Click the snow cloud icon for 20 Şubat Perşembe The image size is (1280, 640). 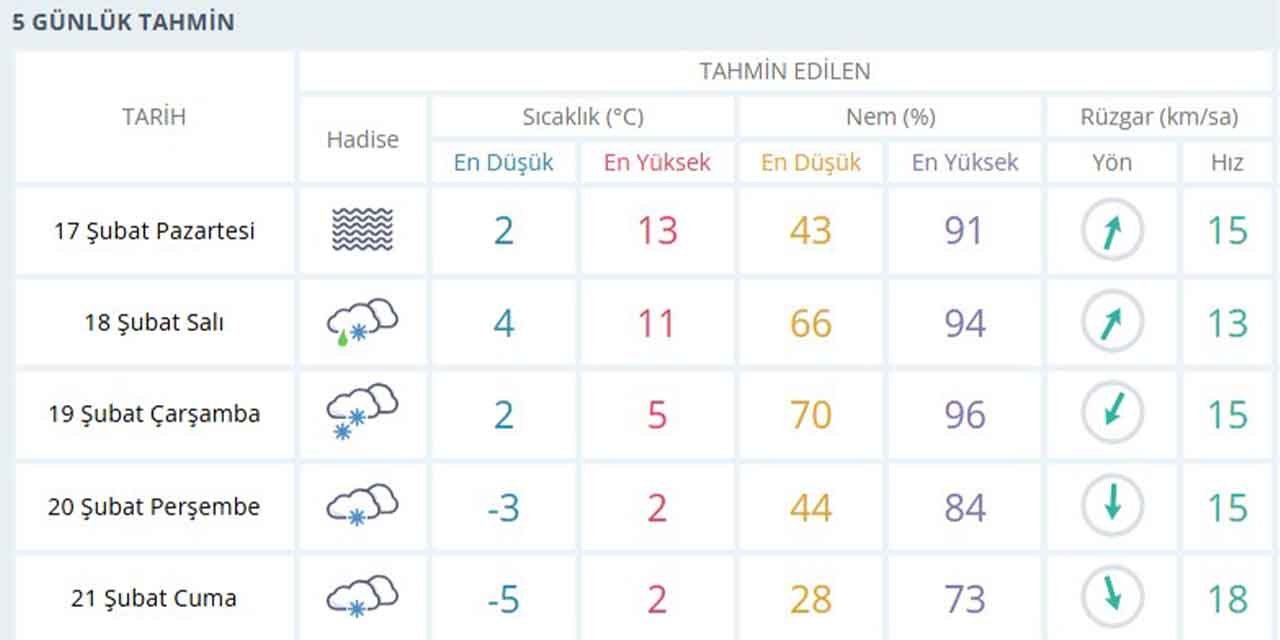(x=362, y=506)
